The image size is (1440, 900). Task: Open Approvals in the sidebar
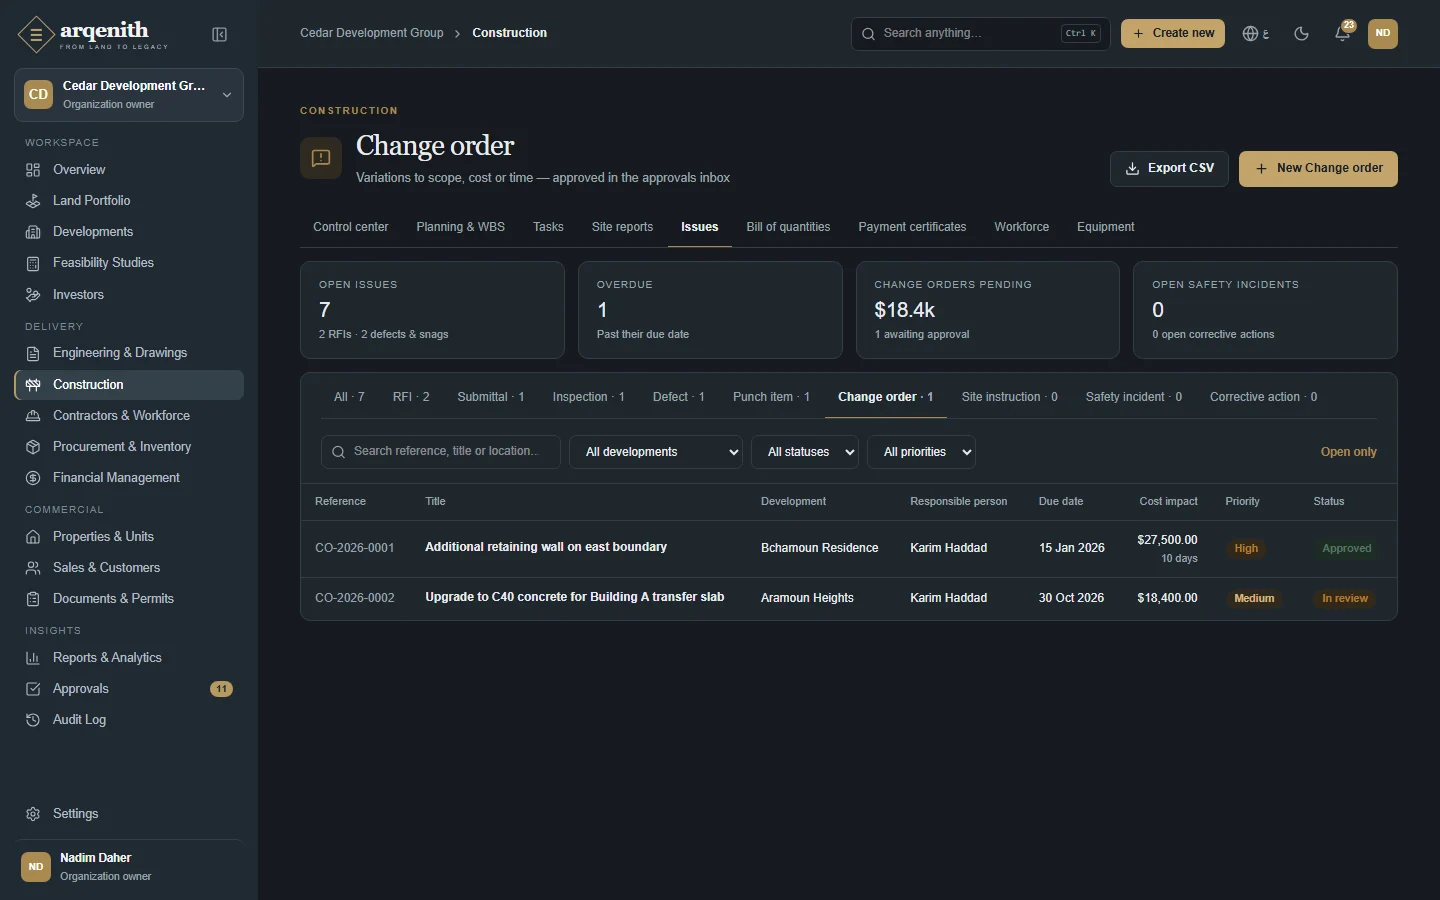[129, 689]
